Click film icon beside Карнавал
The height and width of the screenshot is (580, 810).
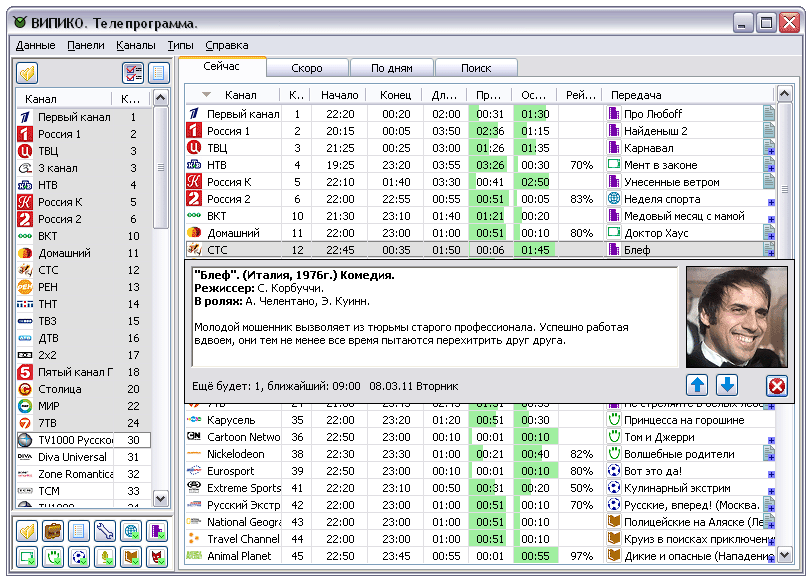tap(614, 148)
